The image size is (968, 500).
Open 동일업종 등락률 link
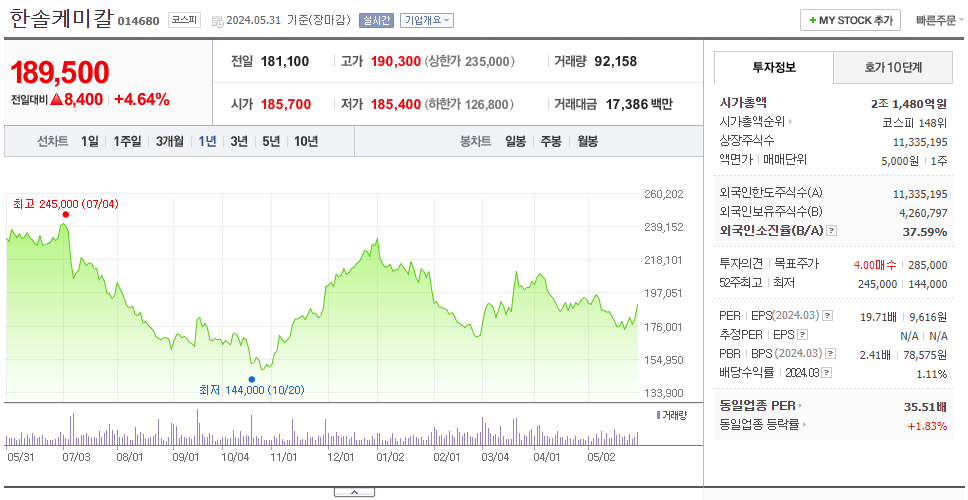pos(763,425)
